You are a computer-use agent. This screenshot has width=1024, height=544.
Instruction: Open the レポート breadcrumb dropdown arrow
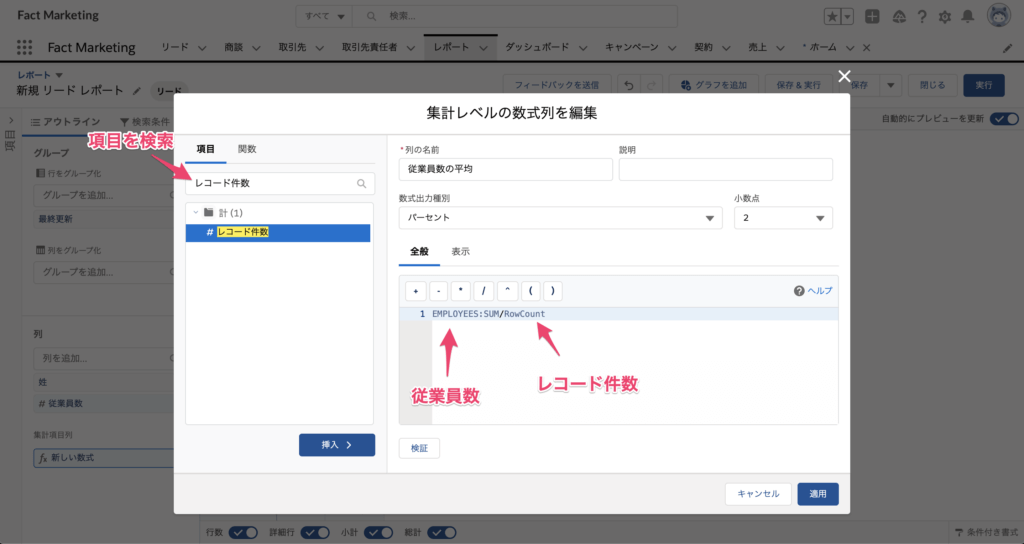coord(59,75)
